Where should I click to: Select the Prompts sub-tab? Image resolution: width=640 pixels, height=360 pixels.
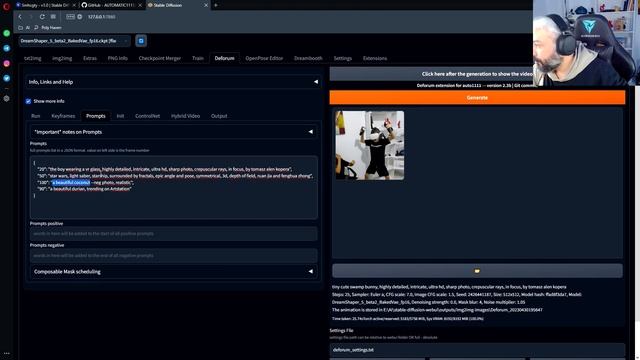96,116
